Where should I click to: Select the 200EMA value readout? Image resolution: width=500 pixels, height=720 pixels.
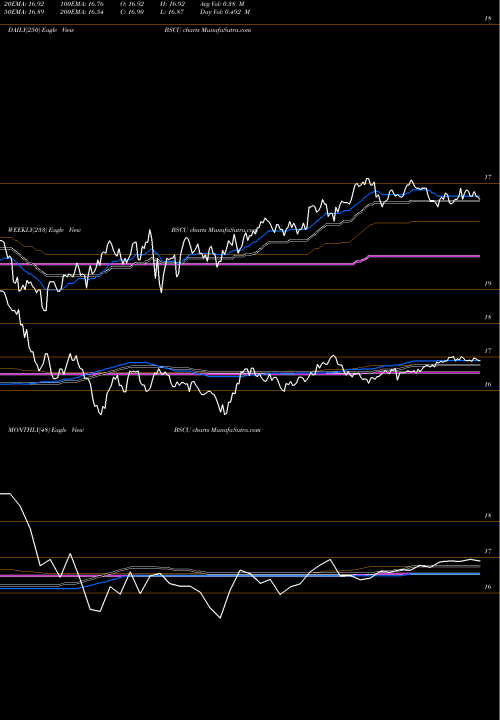pyautogui.click(x=84, y=12)
